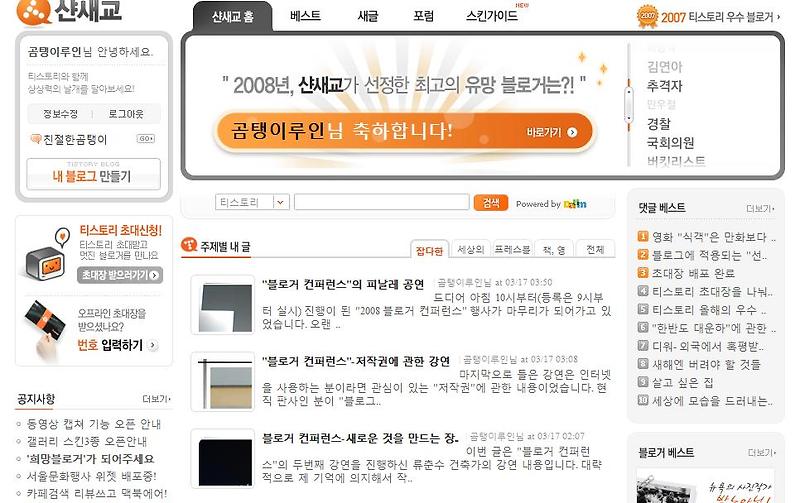The image size is (800, 503).
Task: Open the 새글 menu
Action: pos(368,16)
